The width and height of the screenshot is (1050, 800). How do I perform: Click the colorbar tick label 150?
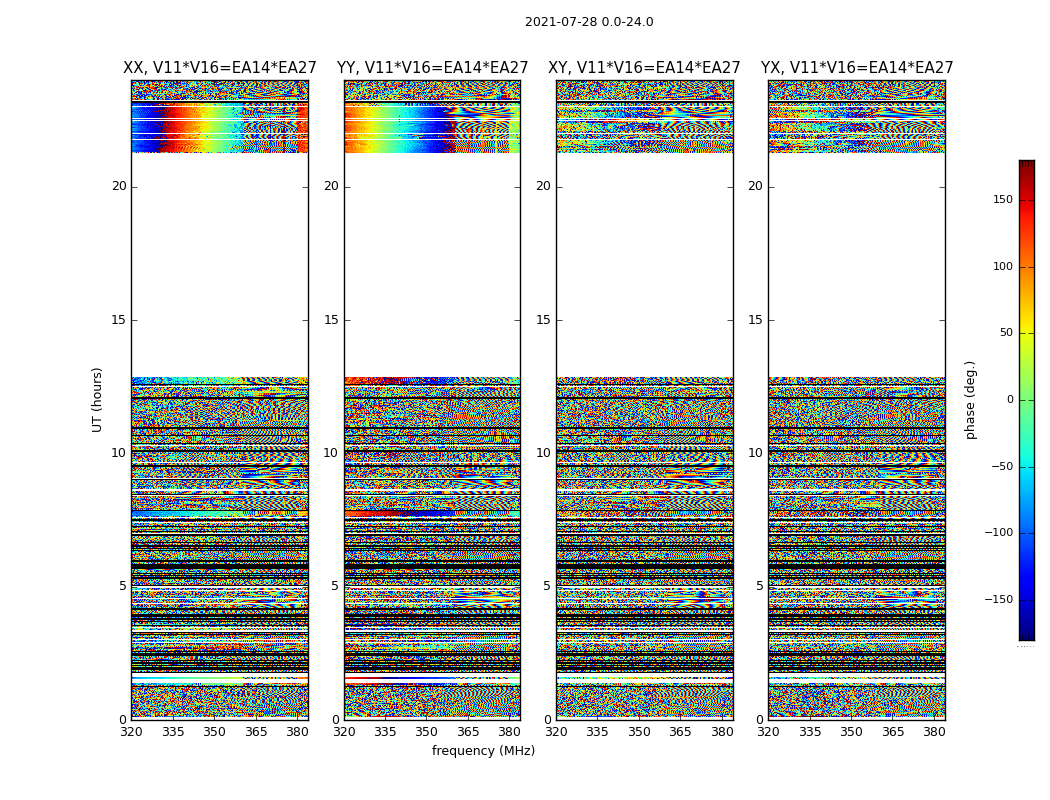tap(1003, 199)
